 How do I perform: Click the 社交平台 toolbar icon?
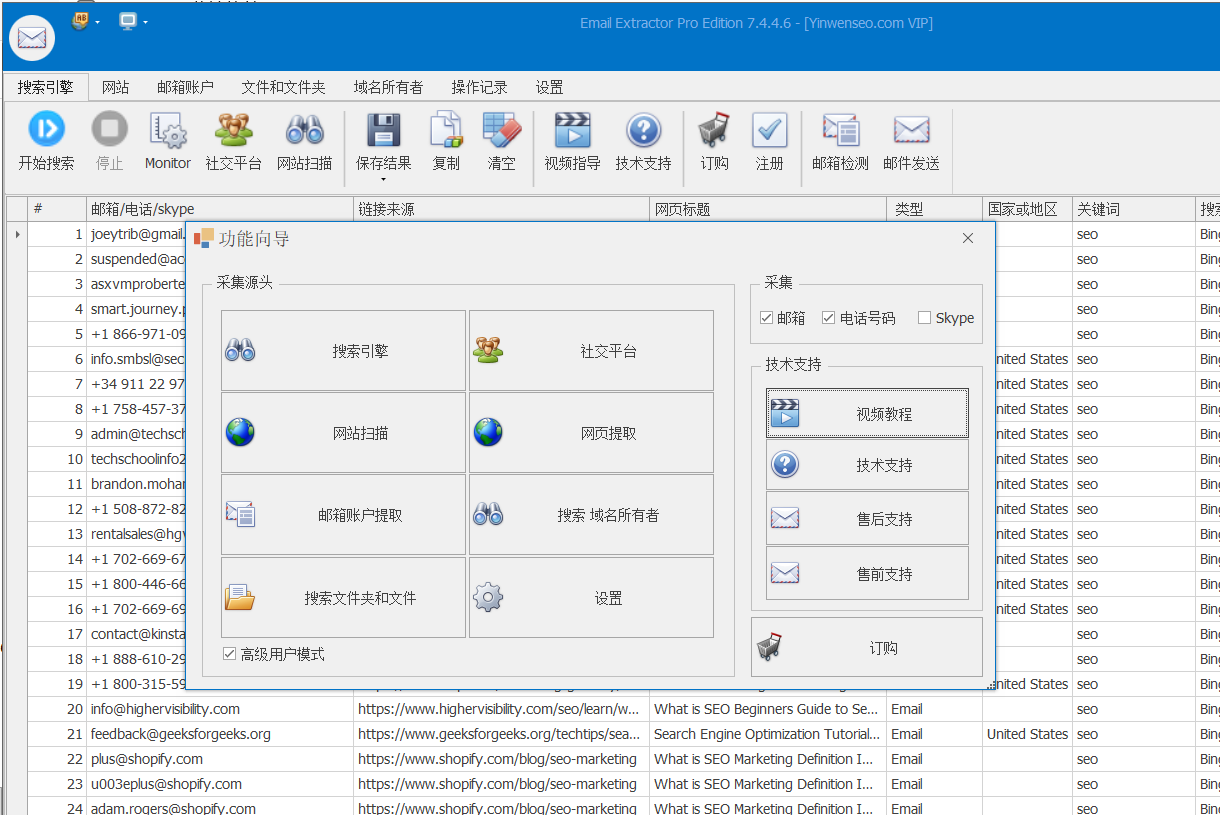(x=233, y=130)
